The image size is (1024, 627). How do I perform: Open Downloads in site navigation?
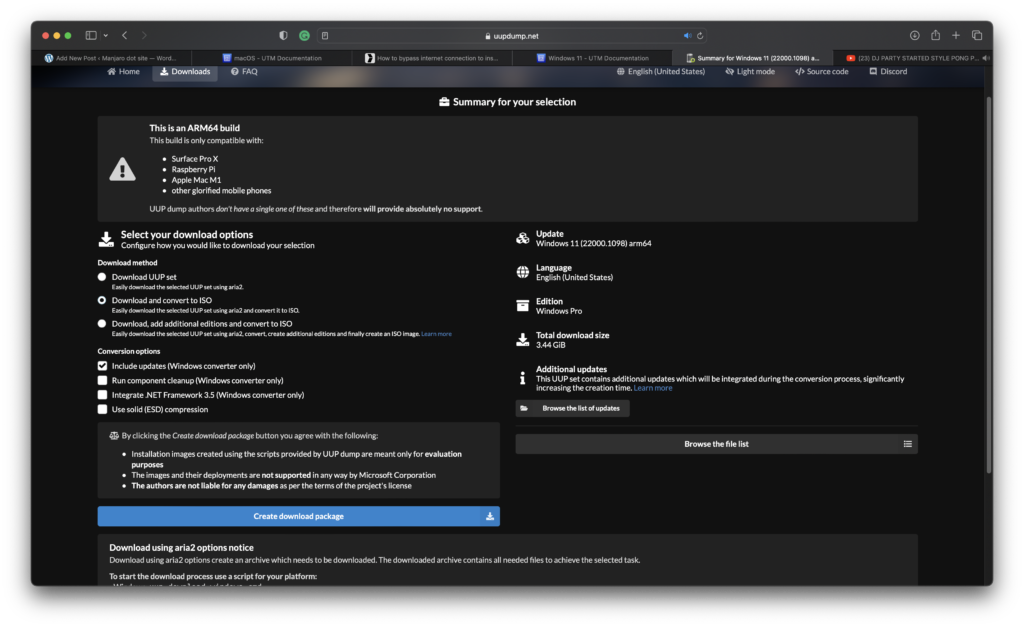(185, 71)
